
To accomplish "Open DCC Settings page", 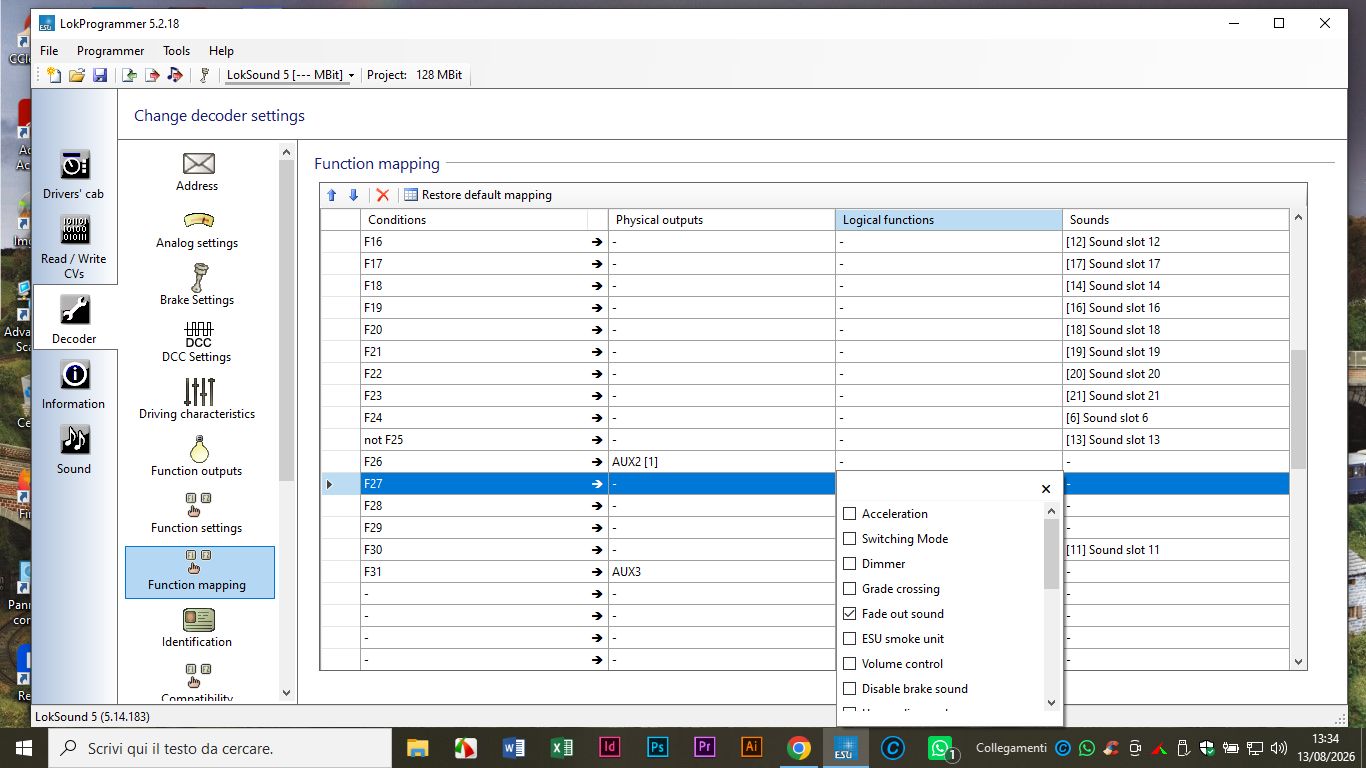I will (x=198, y=343).
